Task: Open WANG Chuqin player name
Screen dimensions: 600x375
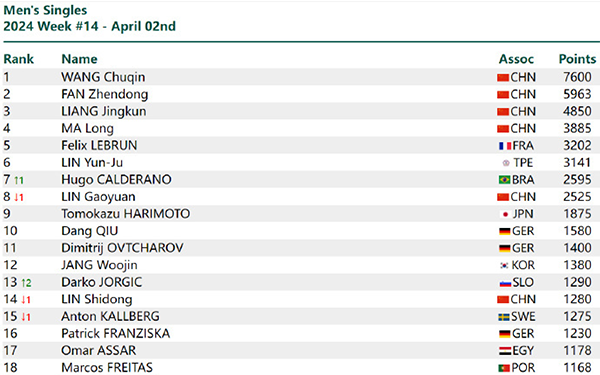Action: click(103, 77)
